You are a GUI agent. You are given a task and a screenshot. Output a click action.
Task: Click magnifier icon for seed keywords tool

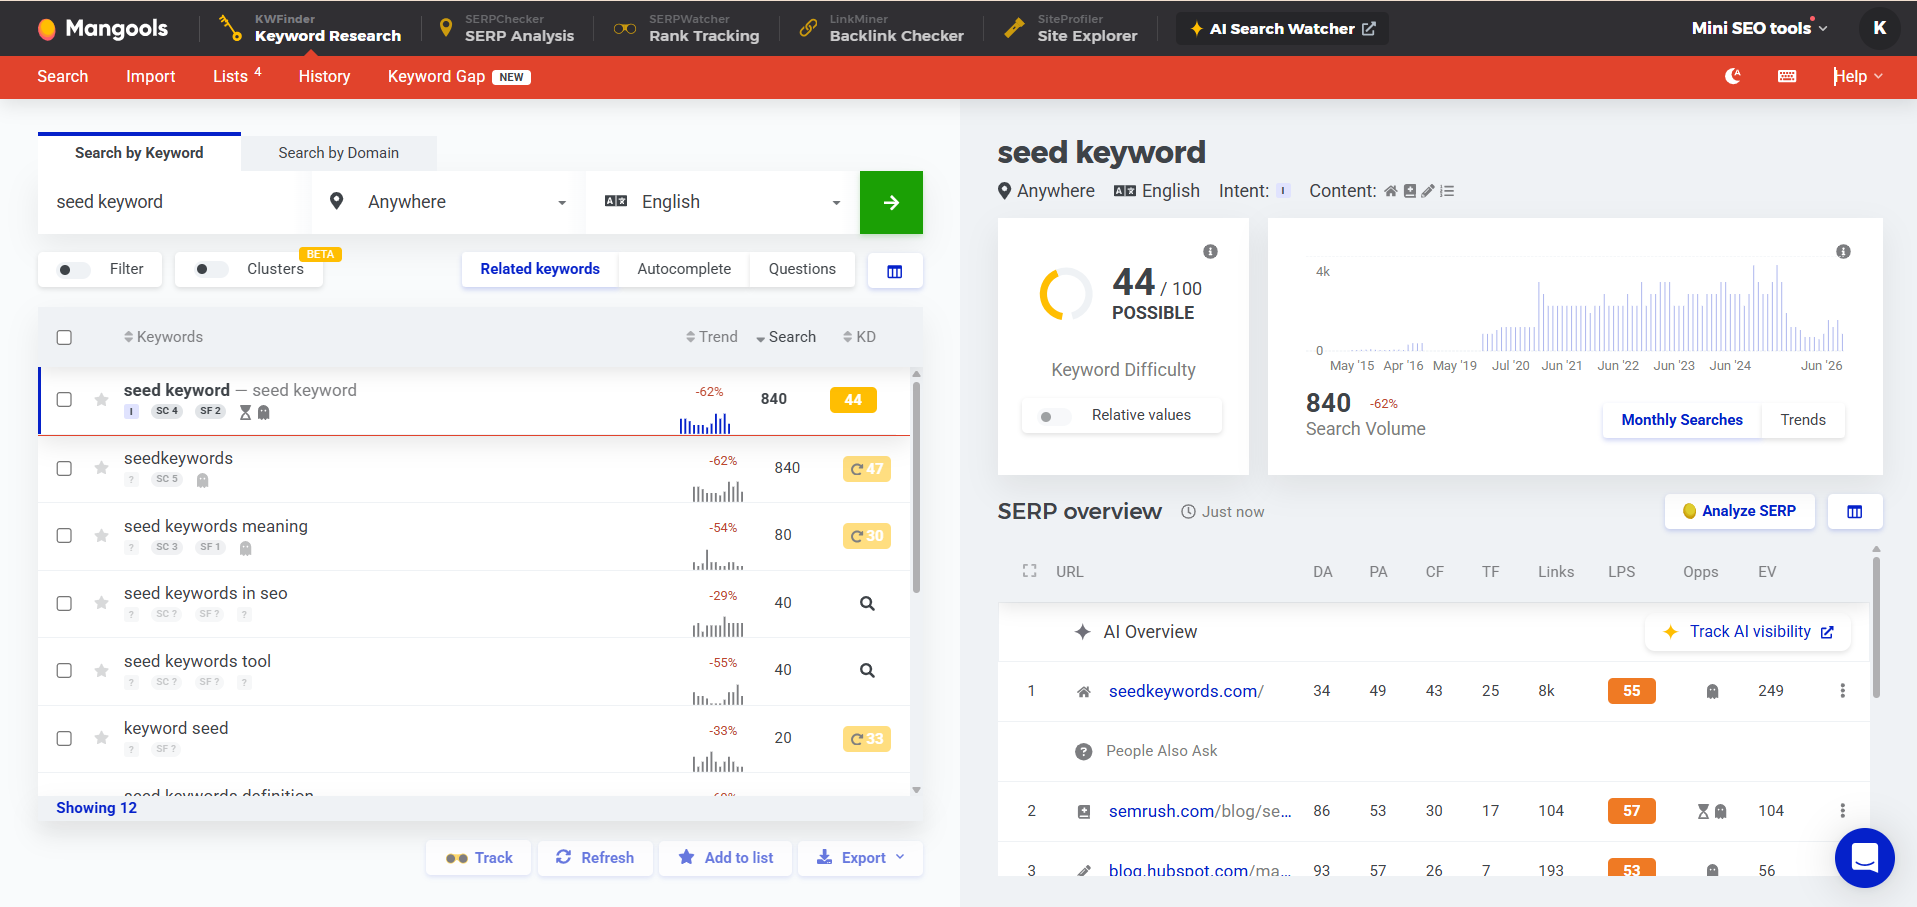point(867,670)
